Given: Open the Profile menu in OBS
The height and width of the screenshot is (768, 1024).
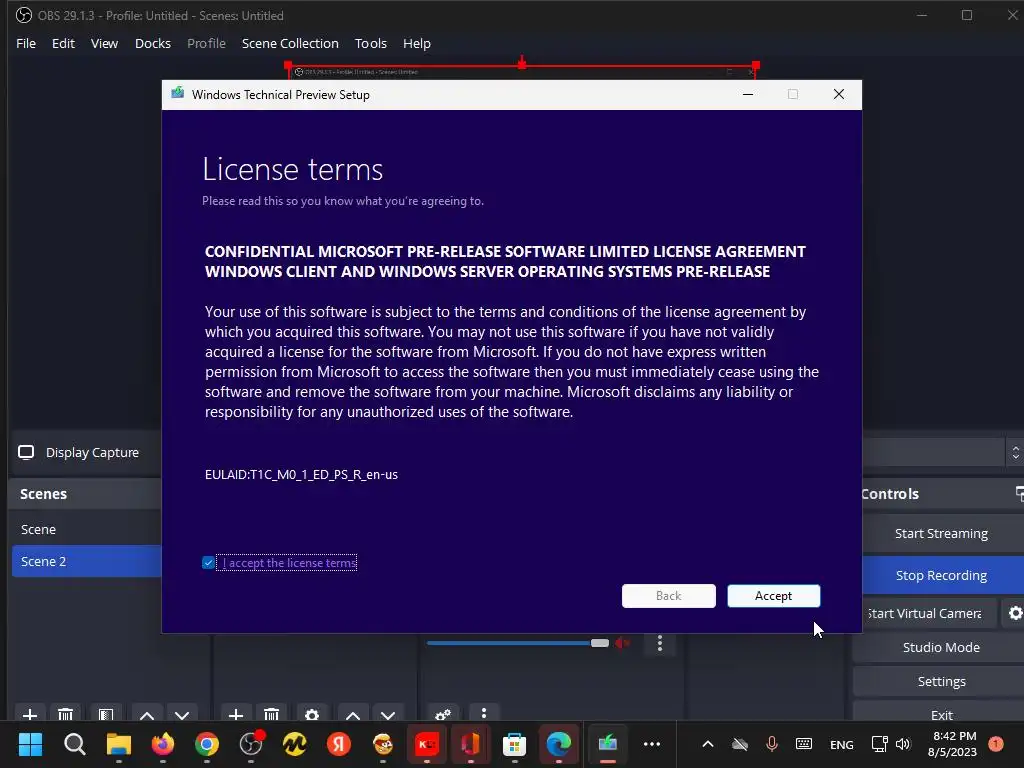Looking at the screenshot, I should 206,43.
